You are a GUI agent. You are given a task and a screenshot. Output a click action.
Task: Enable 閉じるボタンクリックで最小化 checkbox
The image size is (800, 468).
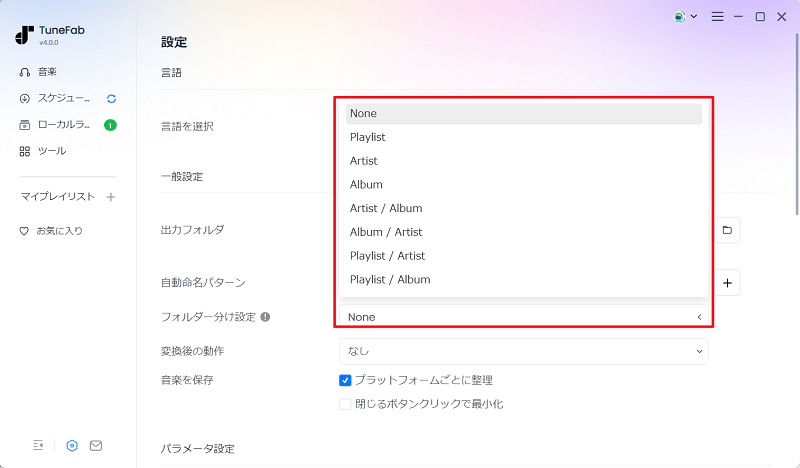pos(345,404)
